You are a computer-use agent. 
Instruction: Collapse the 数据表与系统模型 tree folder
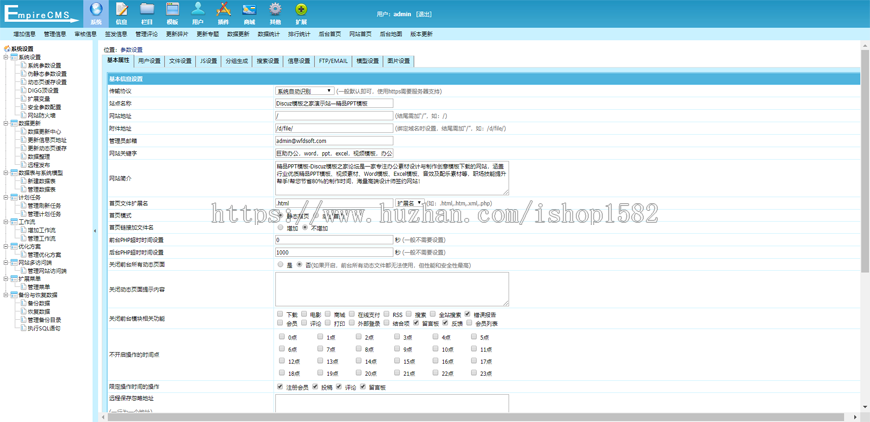tap(6, 172)
